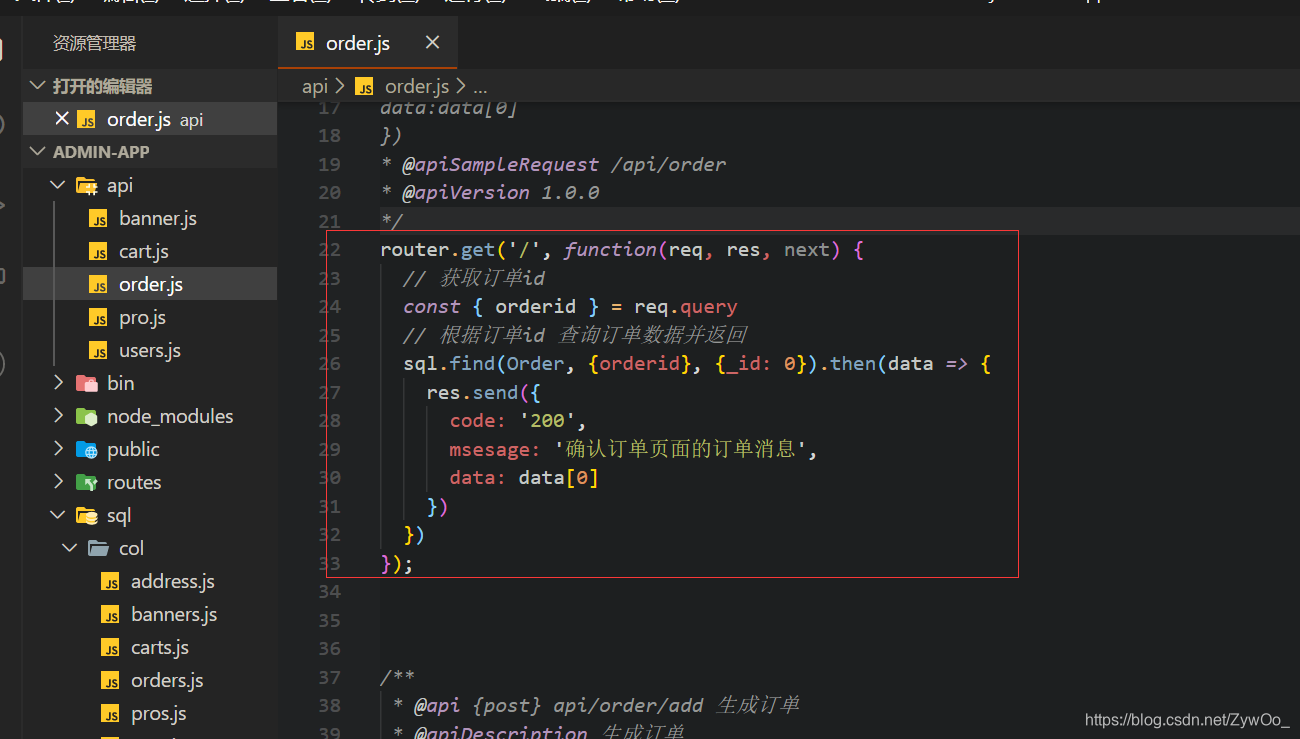Collapse the api folder chevron
The image size is (1300, 739).
pyautogui.click(x=59, y=185)
